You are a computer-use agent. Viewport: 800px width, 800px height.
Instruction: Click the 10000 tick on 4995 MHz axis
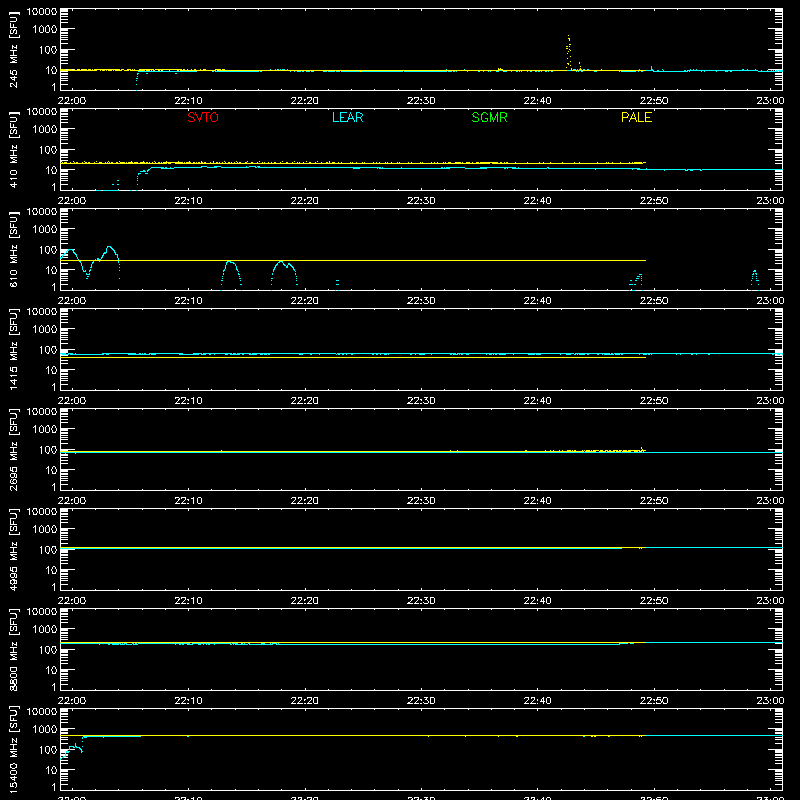point(42,512)
